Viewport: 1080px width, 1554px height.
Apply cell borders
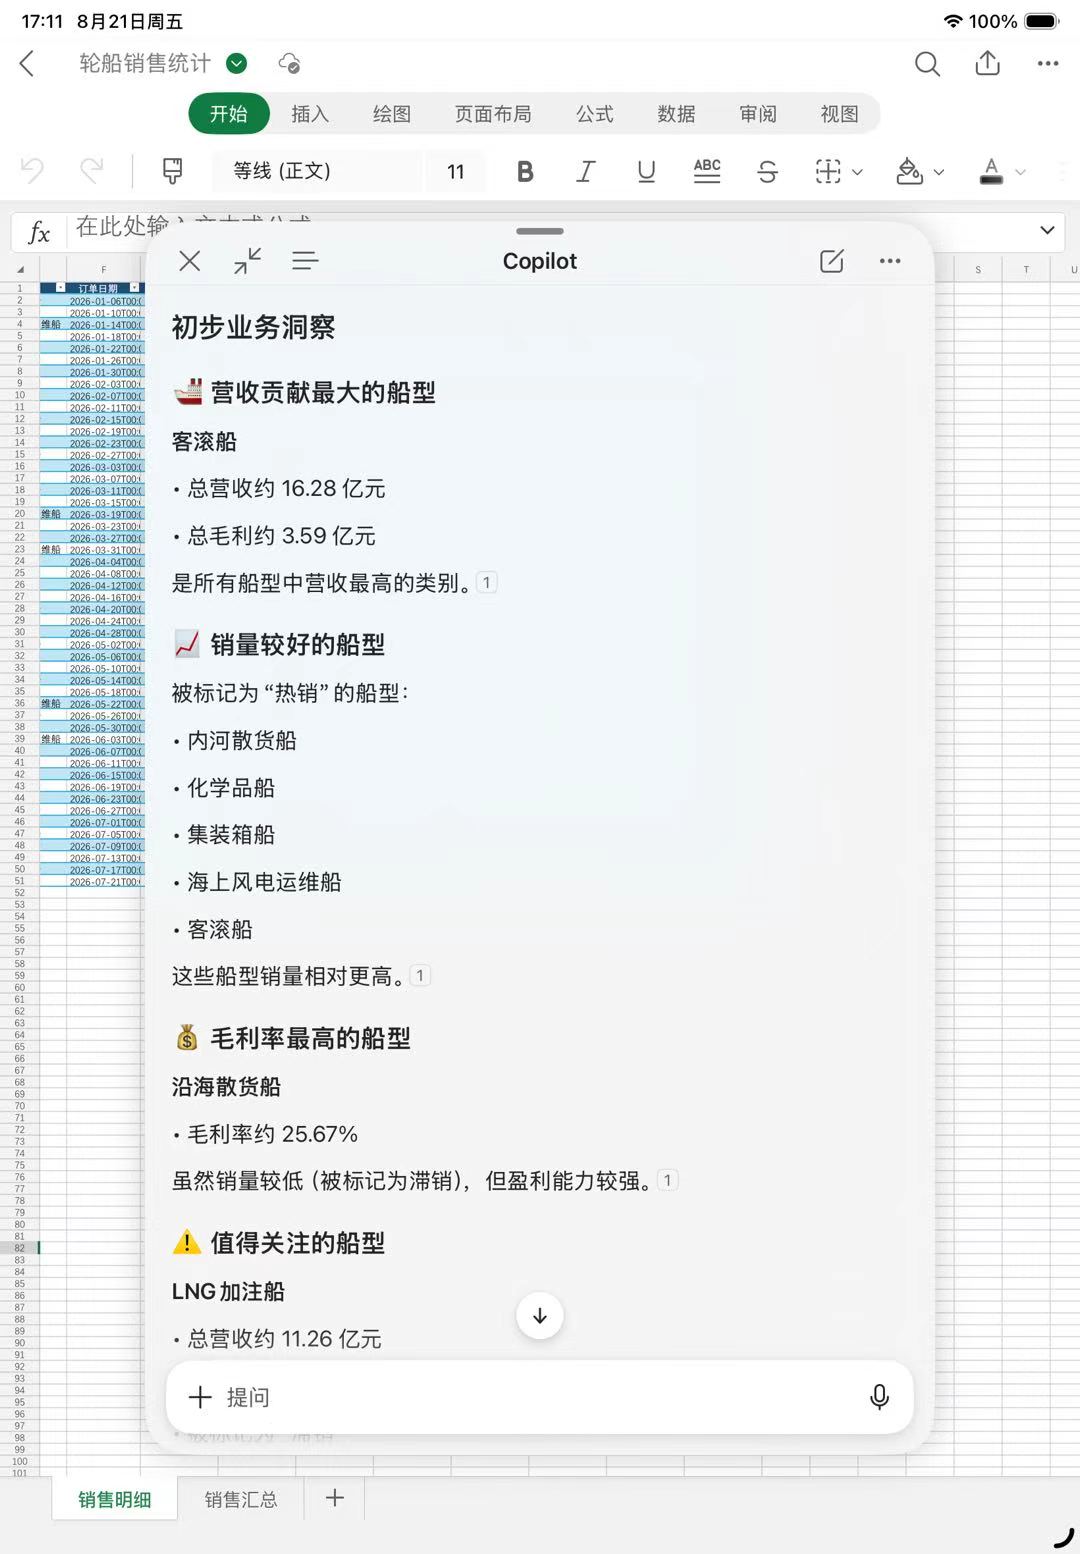[x=828, y=172]
